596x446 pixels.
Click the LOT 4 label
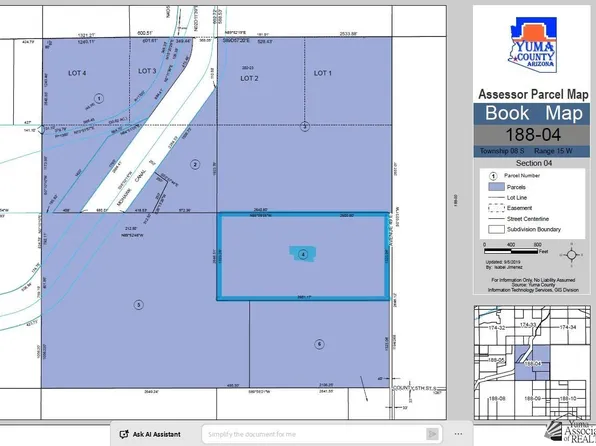[77, 73]
